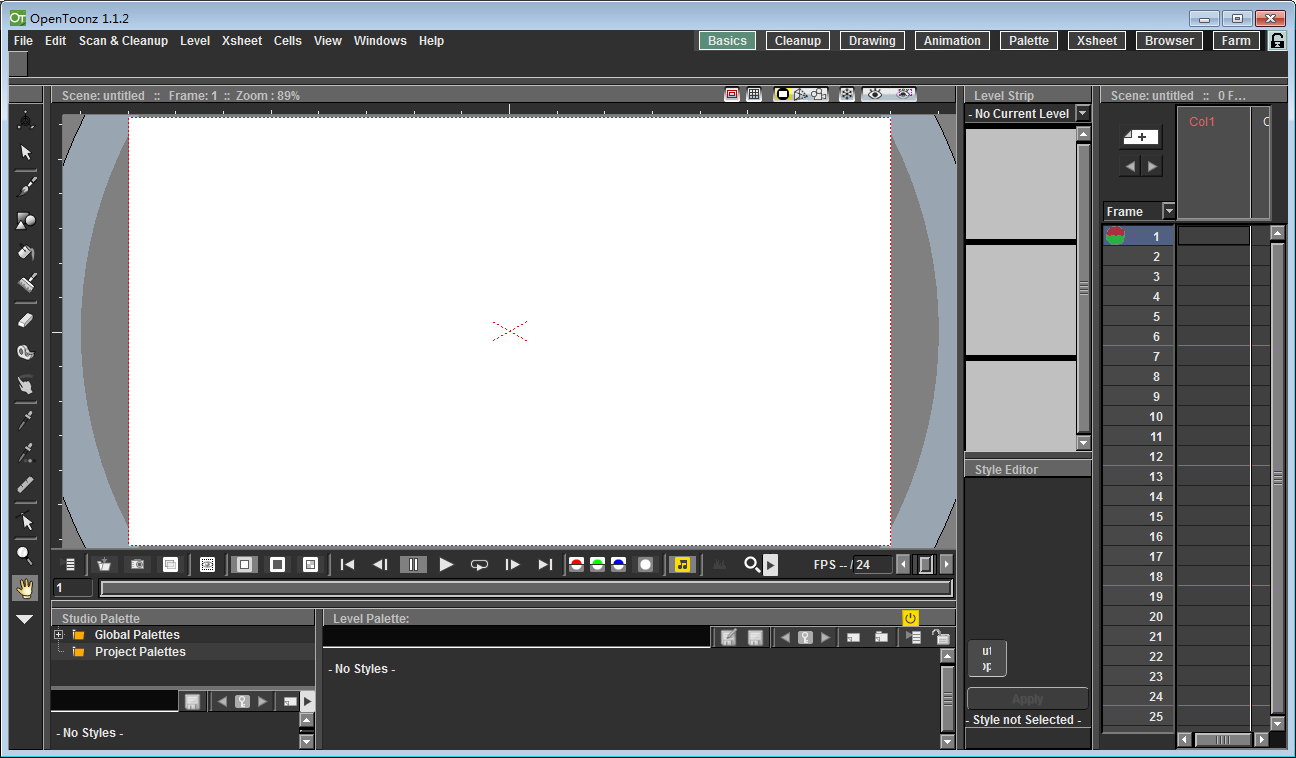The width and height of the screenshot is (1296, 758).
Task: Pick the Brush tool
Action: click(x=26, y=187)
